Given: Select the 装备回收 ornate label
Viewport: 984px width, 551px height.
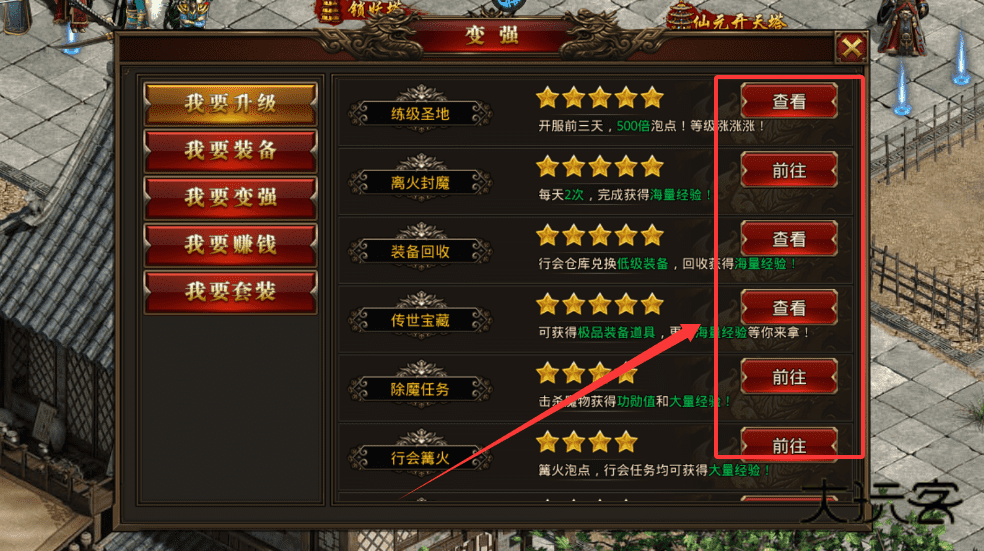Looking at the screenshot, I should 420,250.
